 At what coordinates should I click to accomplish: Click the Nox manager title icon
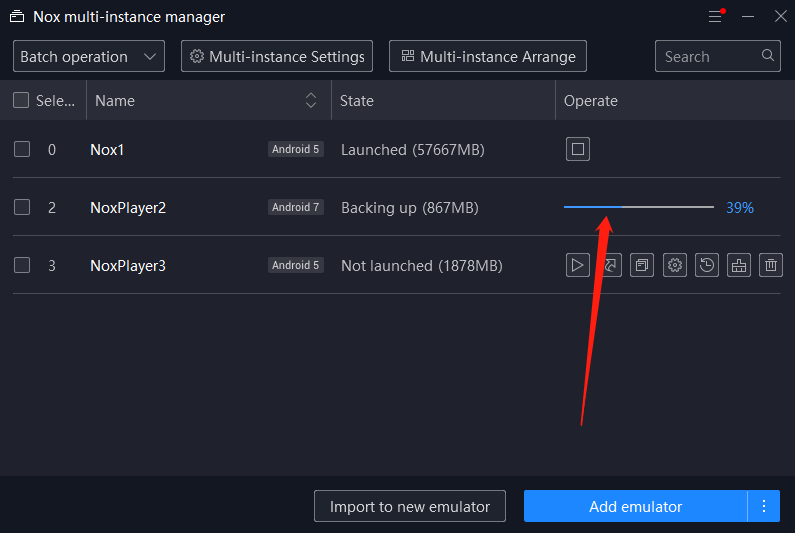tap(17, 17)
